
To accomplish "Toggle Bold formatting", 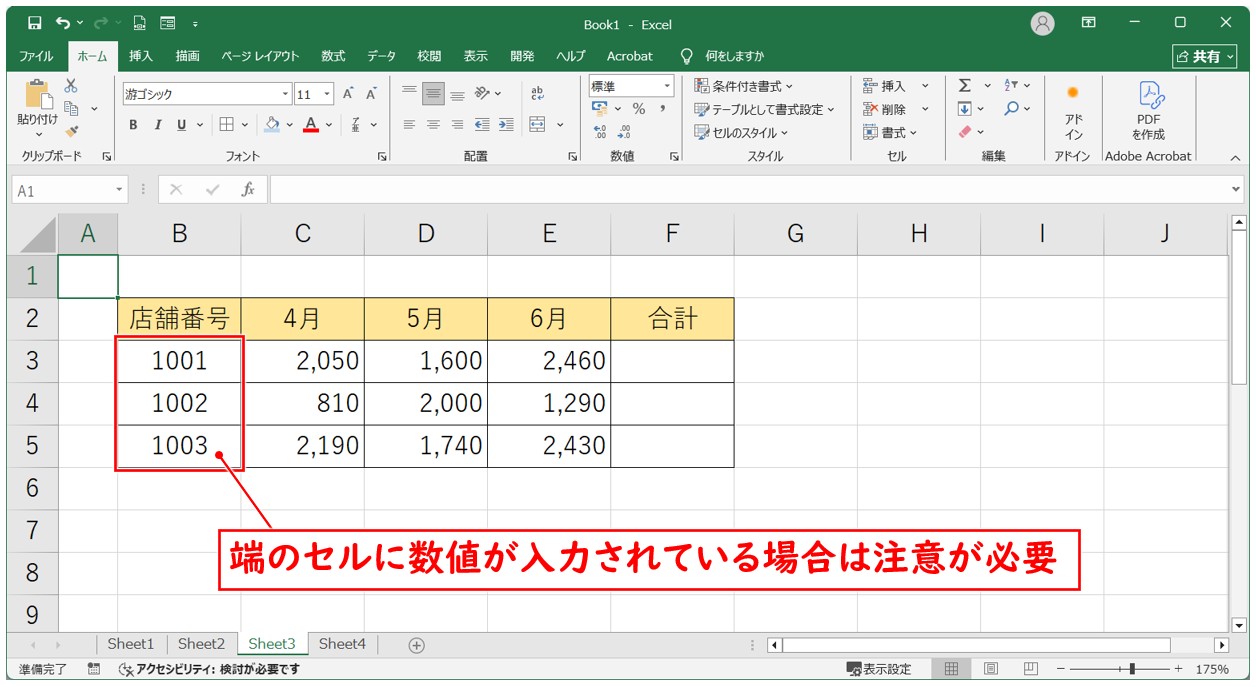I will [133, 125].
